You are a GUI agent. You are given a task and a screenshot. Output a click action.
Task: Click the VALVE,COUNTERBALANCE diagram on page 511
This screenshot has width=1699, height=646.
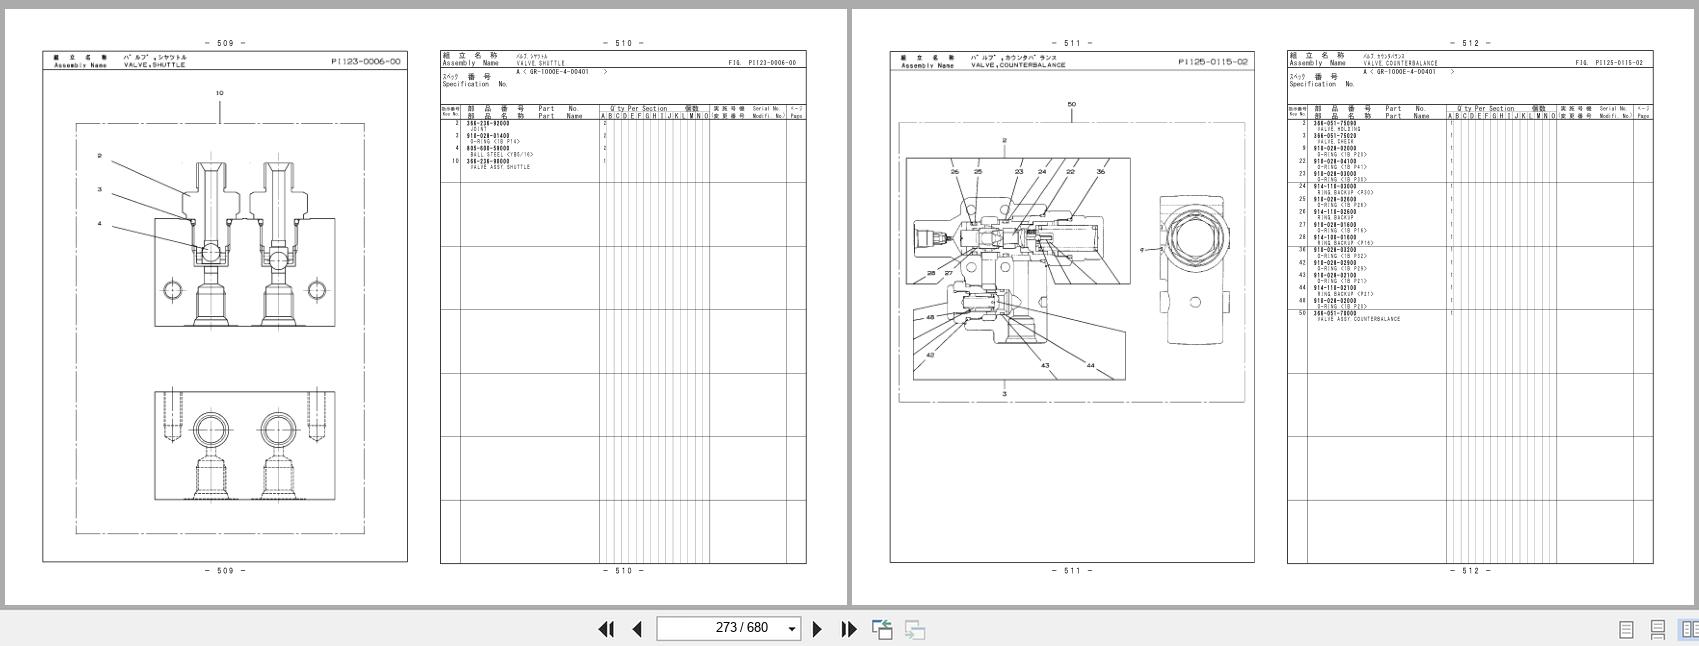1071,262
